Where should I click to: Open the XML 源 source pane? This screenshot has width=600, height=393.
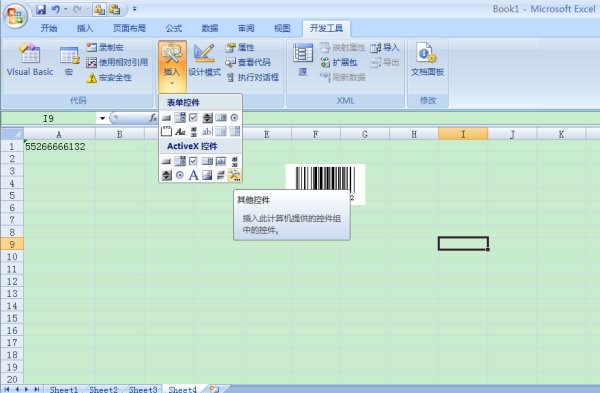(x=303, y=60)
